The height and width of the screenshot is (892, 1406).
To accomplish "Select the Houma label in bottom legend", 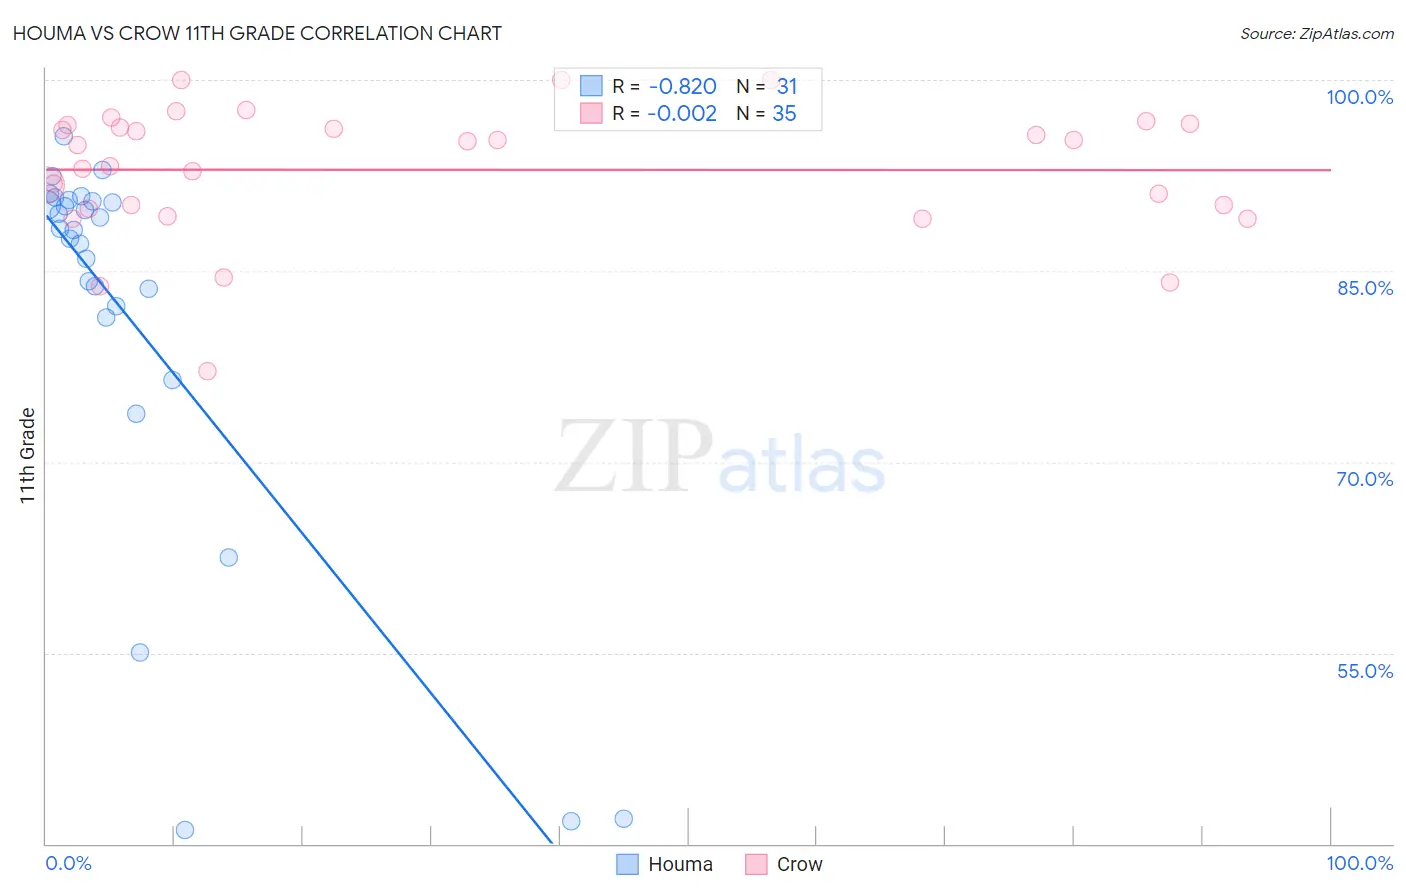I will pyautogui.click(x=680, y=864).
